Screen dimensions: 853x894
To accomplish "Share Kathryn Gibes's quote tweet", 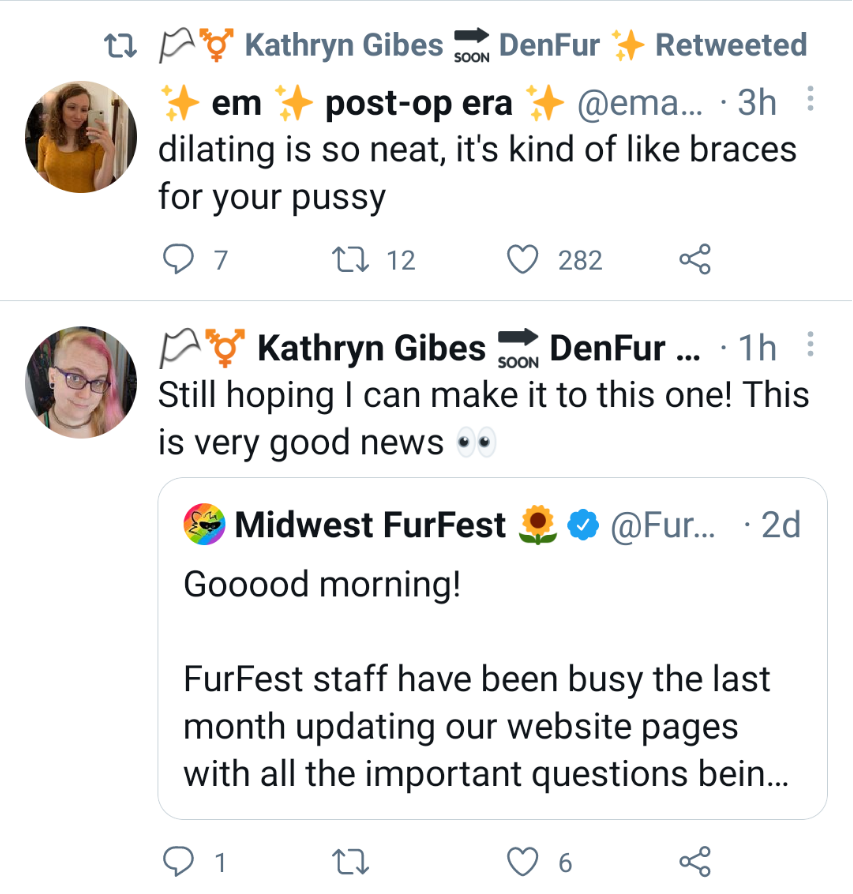I will click(x=695, y=862).
